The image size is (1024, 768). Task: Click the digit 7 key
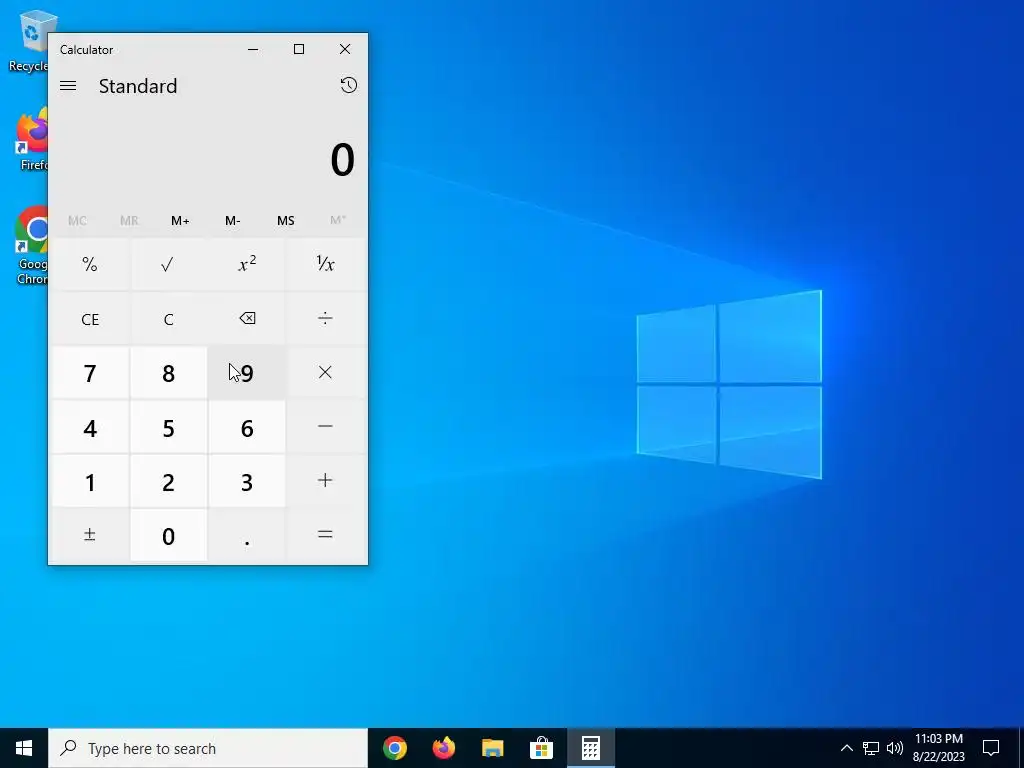(x=90, y=373)
